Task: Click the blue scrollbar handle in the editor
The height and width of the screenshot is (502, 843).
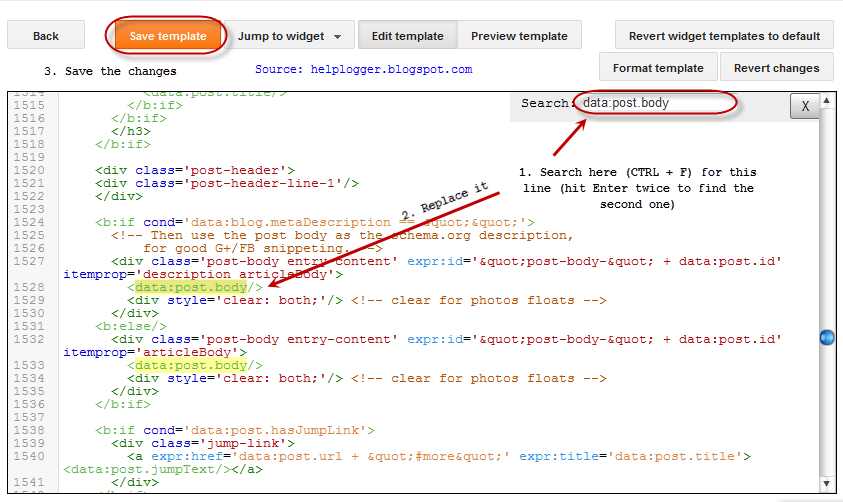Action: (826, 338)
